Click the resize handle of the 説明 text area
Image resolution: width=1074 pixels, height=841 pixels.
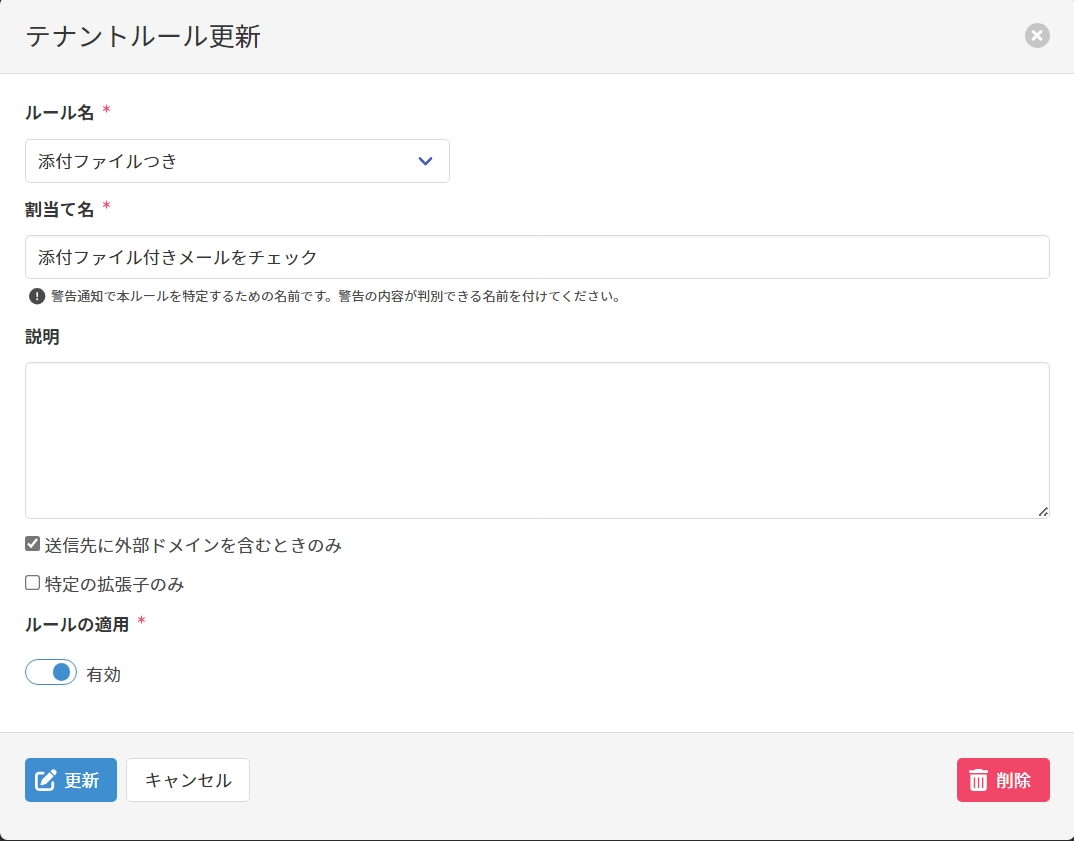click(x=1043, y=512)
